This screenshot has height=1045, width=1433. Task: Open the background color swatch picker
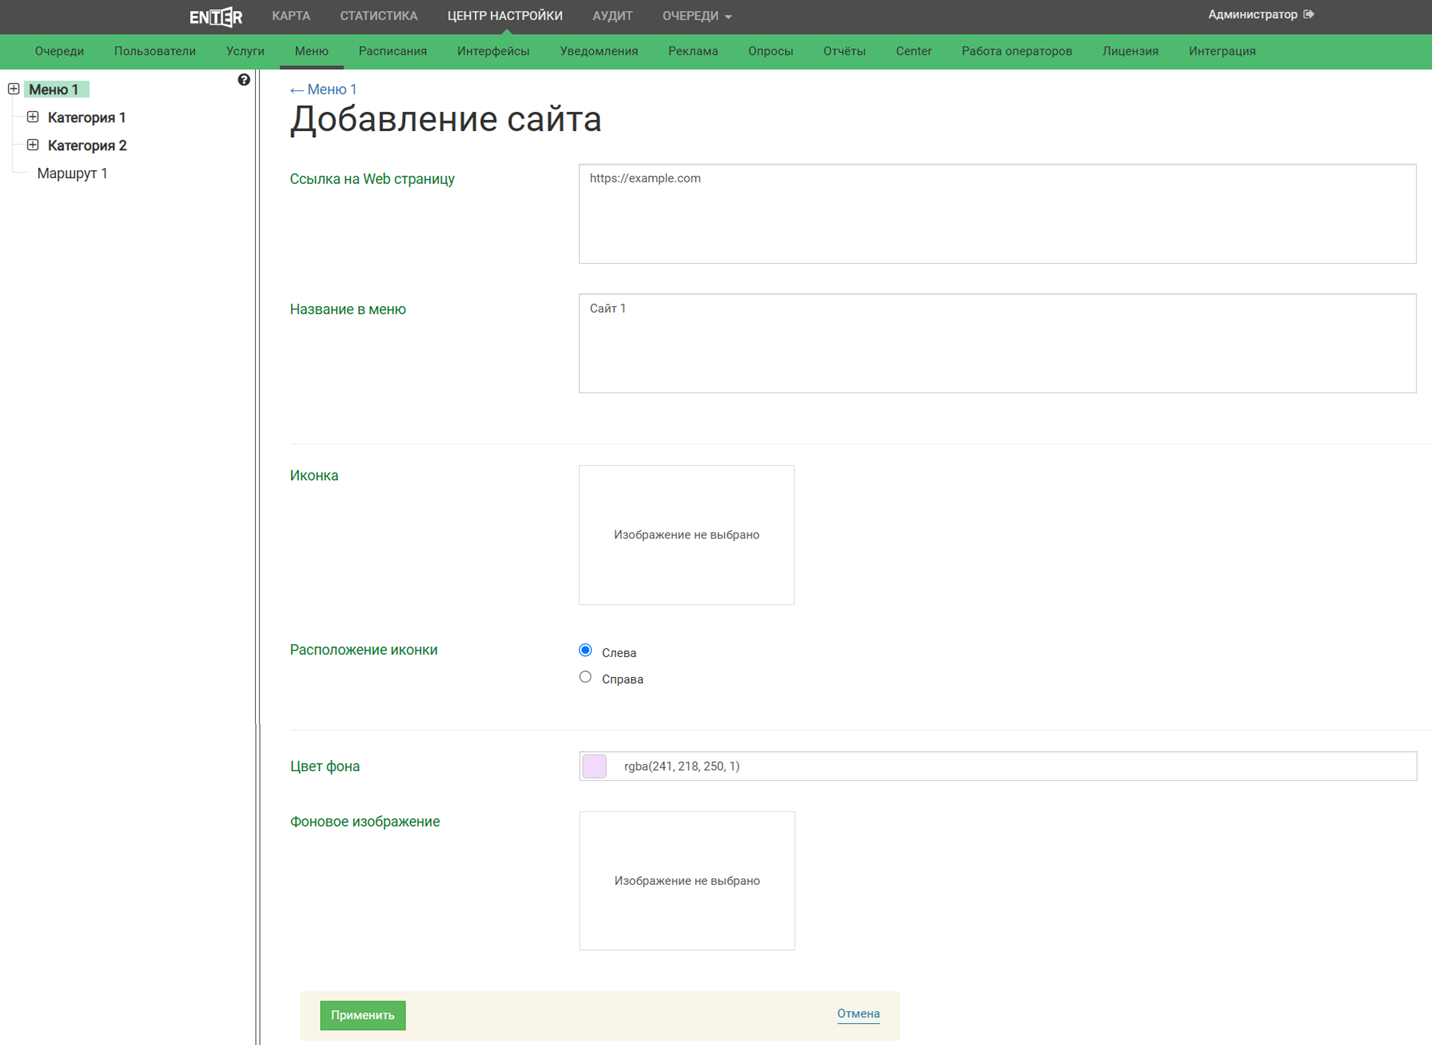tap(595, 766)
